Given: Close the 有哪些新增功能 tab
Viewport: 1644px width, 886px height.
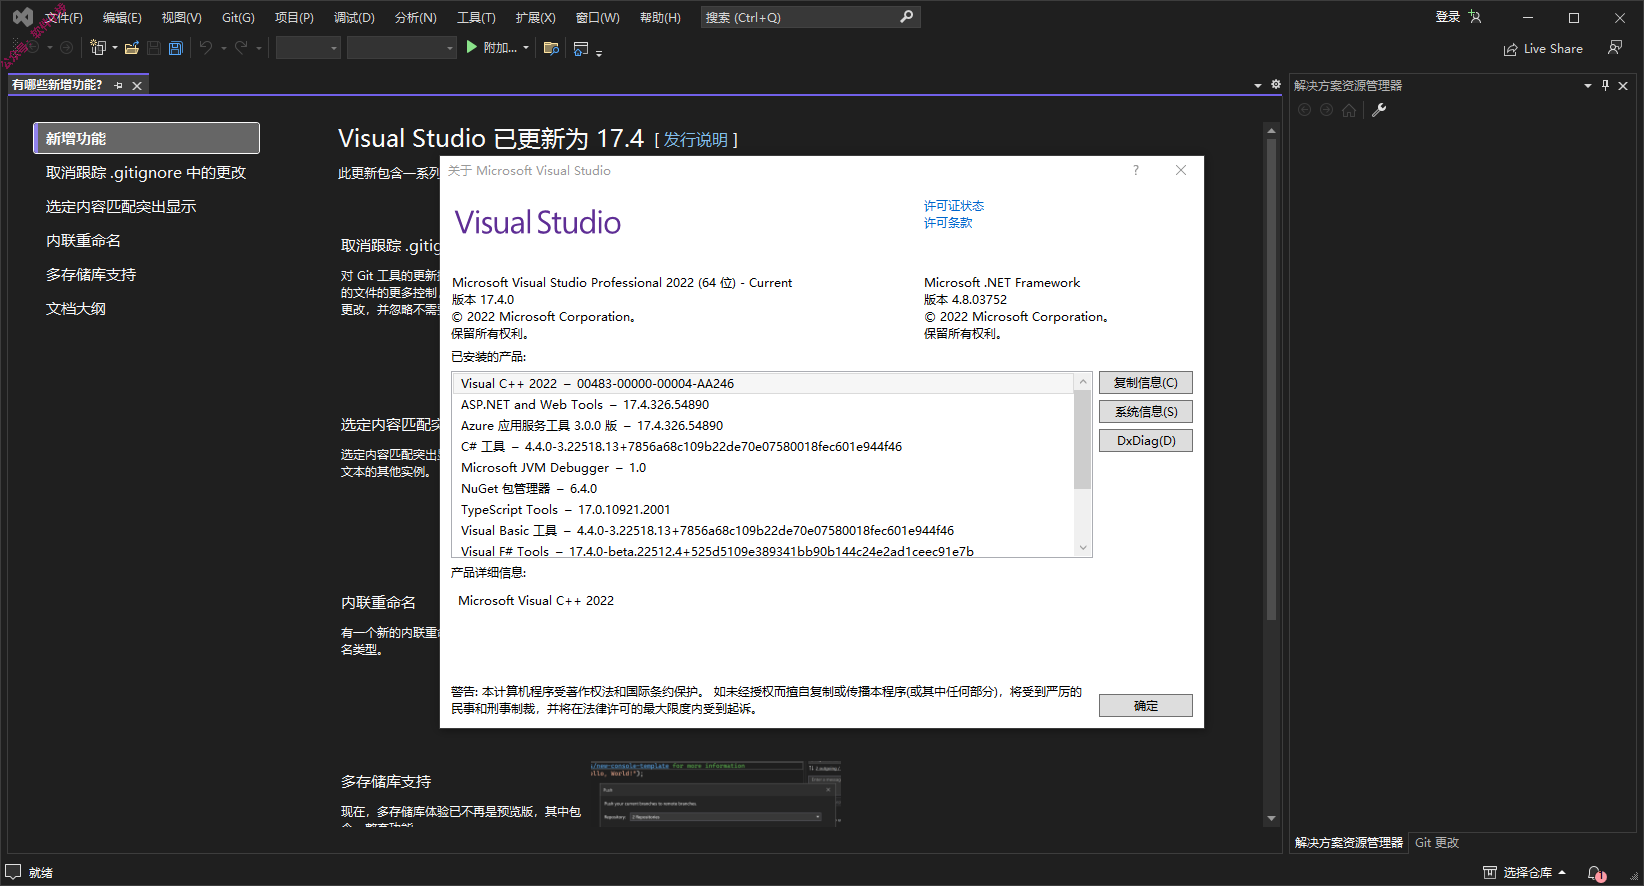Looking at the screenshot, I should pyautogui.click(x=137, y=85).
